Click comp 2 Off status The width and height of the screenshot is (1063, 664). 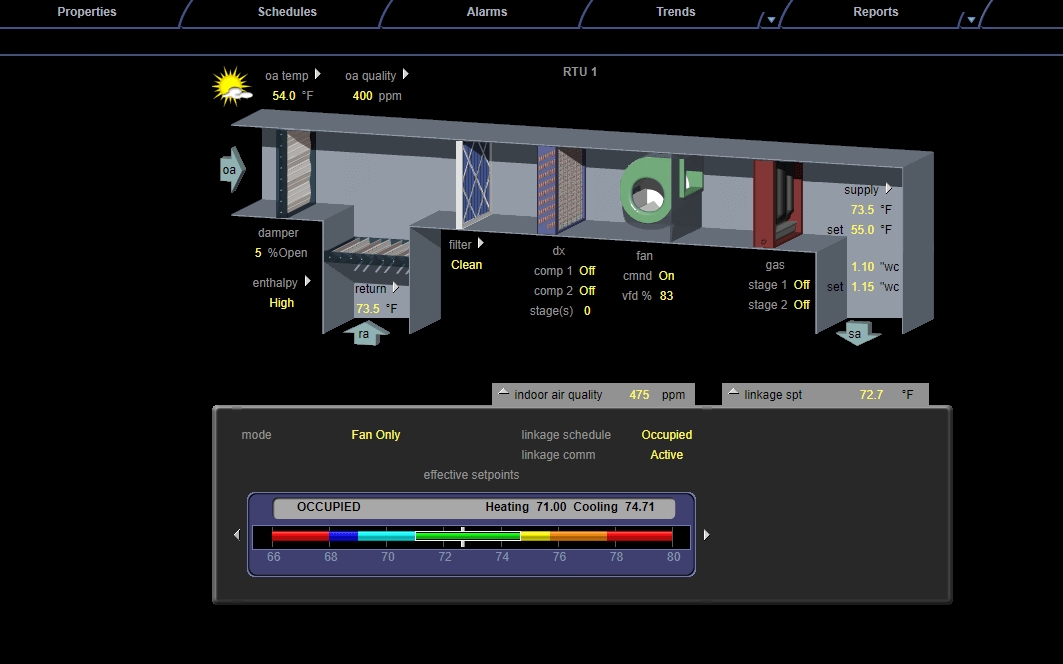coord(587,290)
